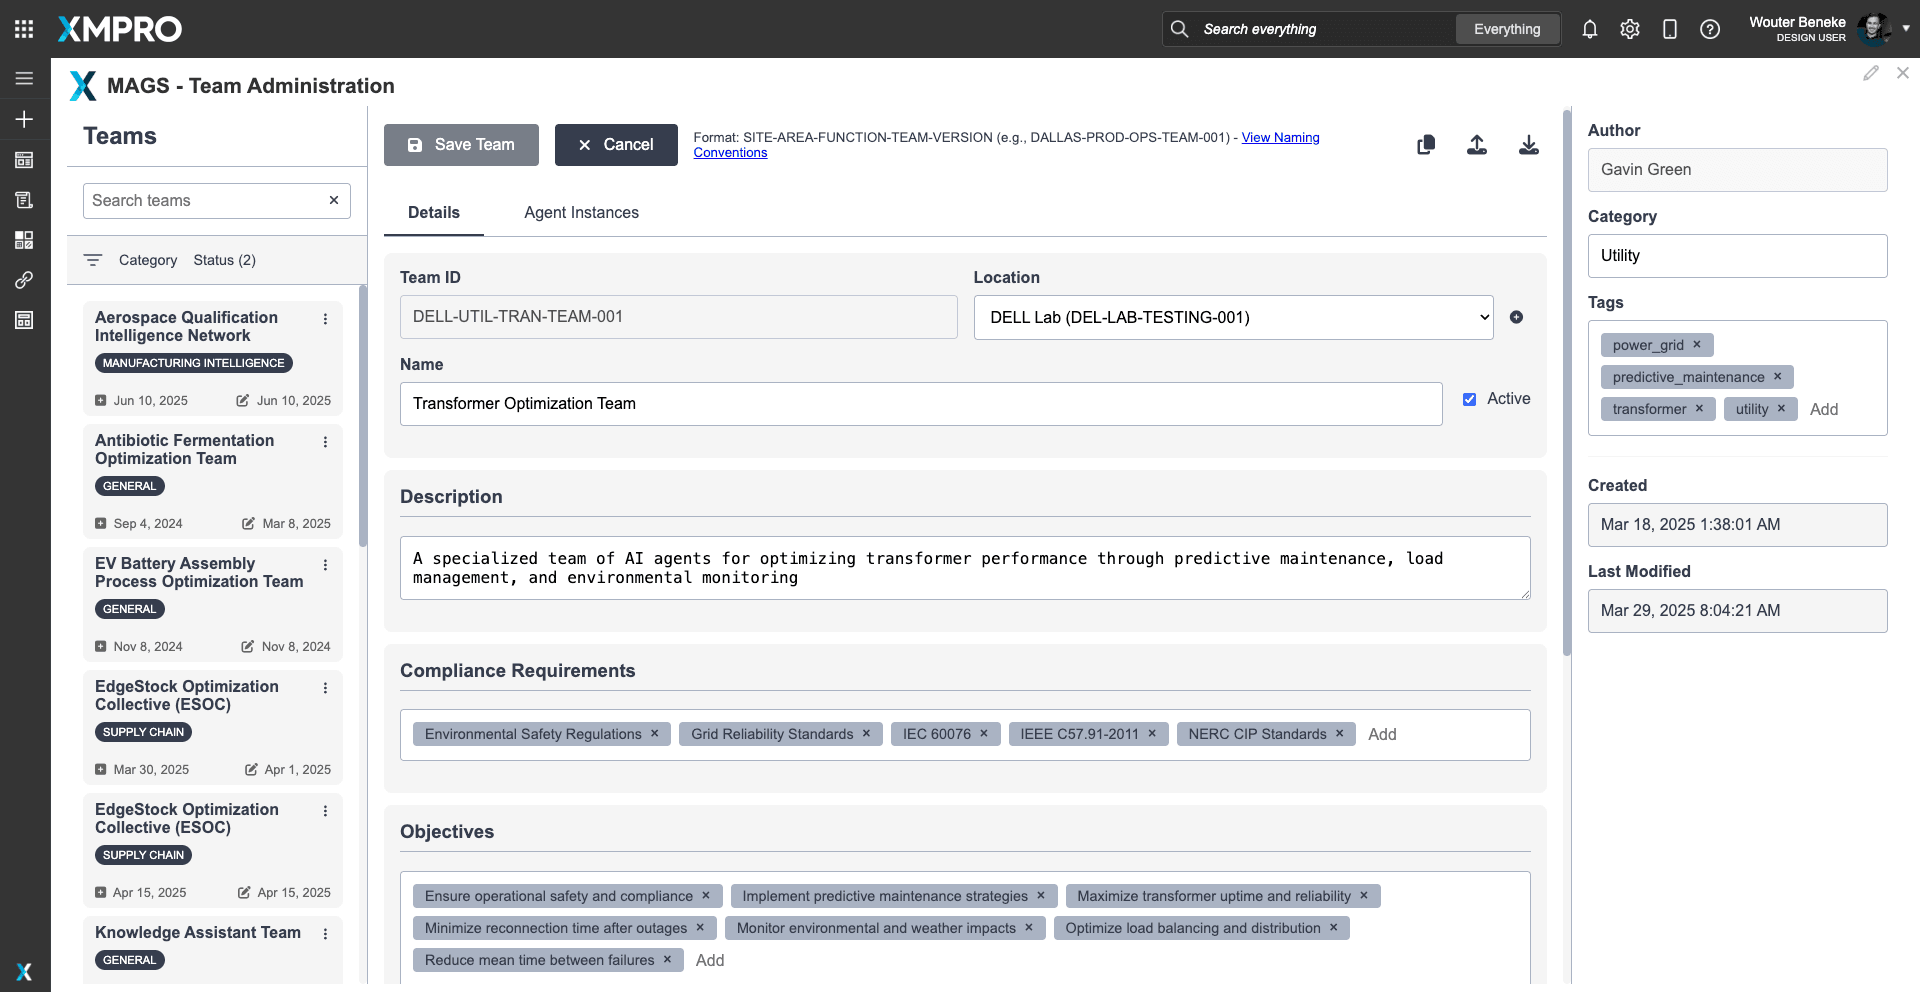Click the mobile device icon in header
Image resolution: width=1920 pixels, height=992 pixels.
tap(1669, 29)
